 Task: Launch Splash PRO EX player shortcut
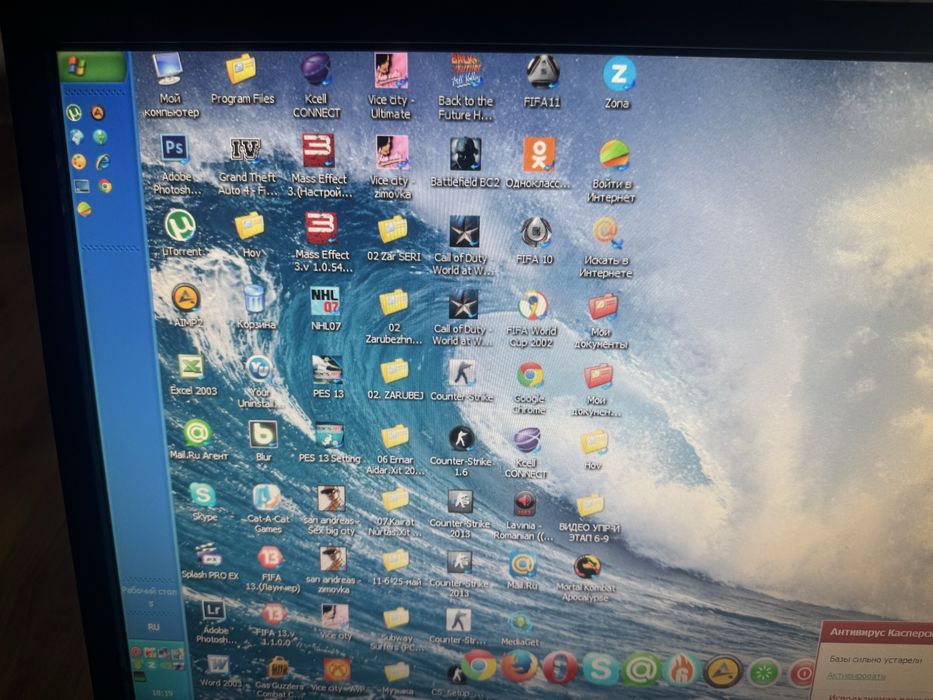(x=209, y=561)
